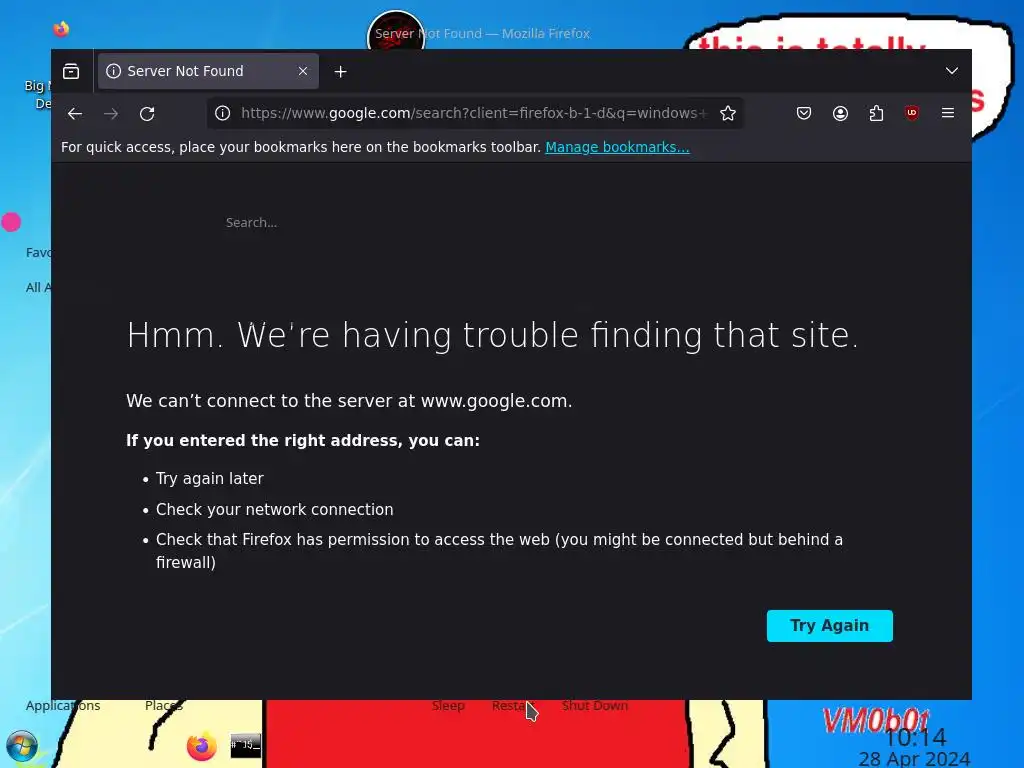1024x768 pixels.
Task: Click the Try Again button
Action: (829, 626)
